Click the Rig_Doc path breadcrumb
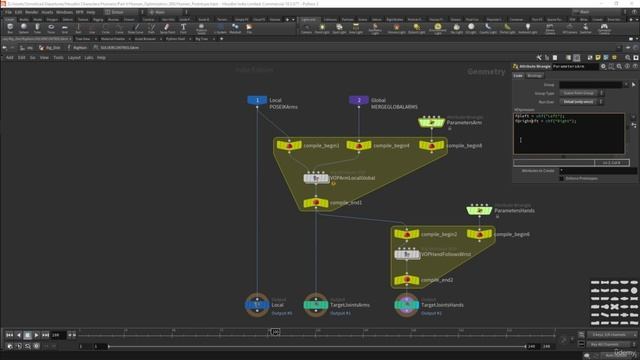Screen dimensions: 640x360 [x=51, y=48]
